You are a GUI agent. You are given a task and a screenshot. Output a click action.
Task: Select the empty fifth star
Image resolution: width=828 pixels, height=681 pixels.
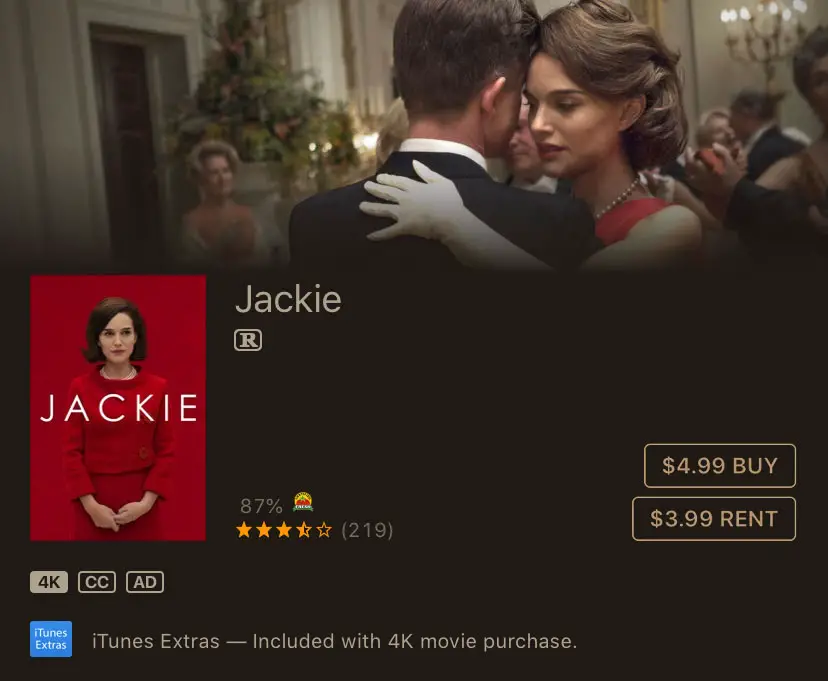(x=324, y=529)
